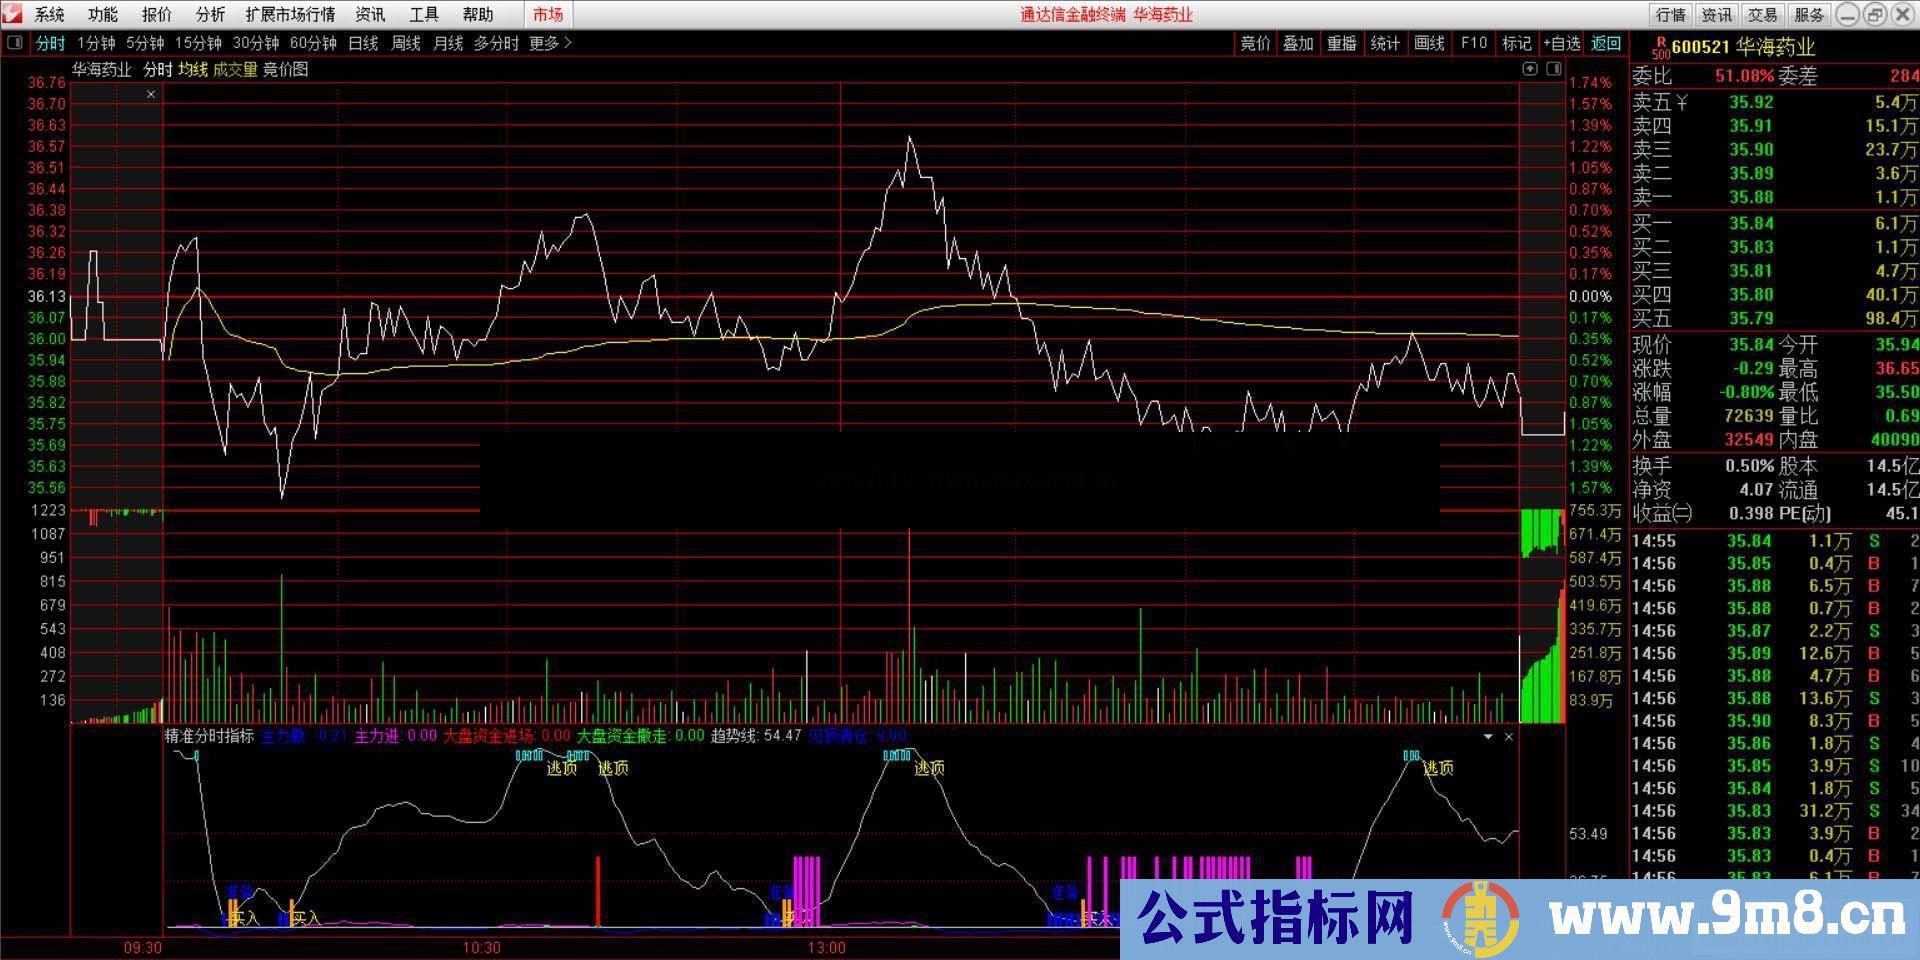Screen dimensions: 1920x960
Task: Open the indicator panel dropdown arrow
Action: [x=1488, y=736]
